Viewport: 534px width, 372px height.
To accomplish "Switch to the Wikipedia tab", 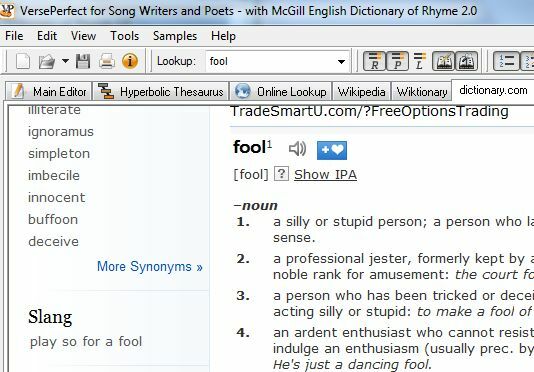I will [362, 92].
